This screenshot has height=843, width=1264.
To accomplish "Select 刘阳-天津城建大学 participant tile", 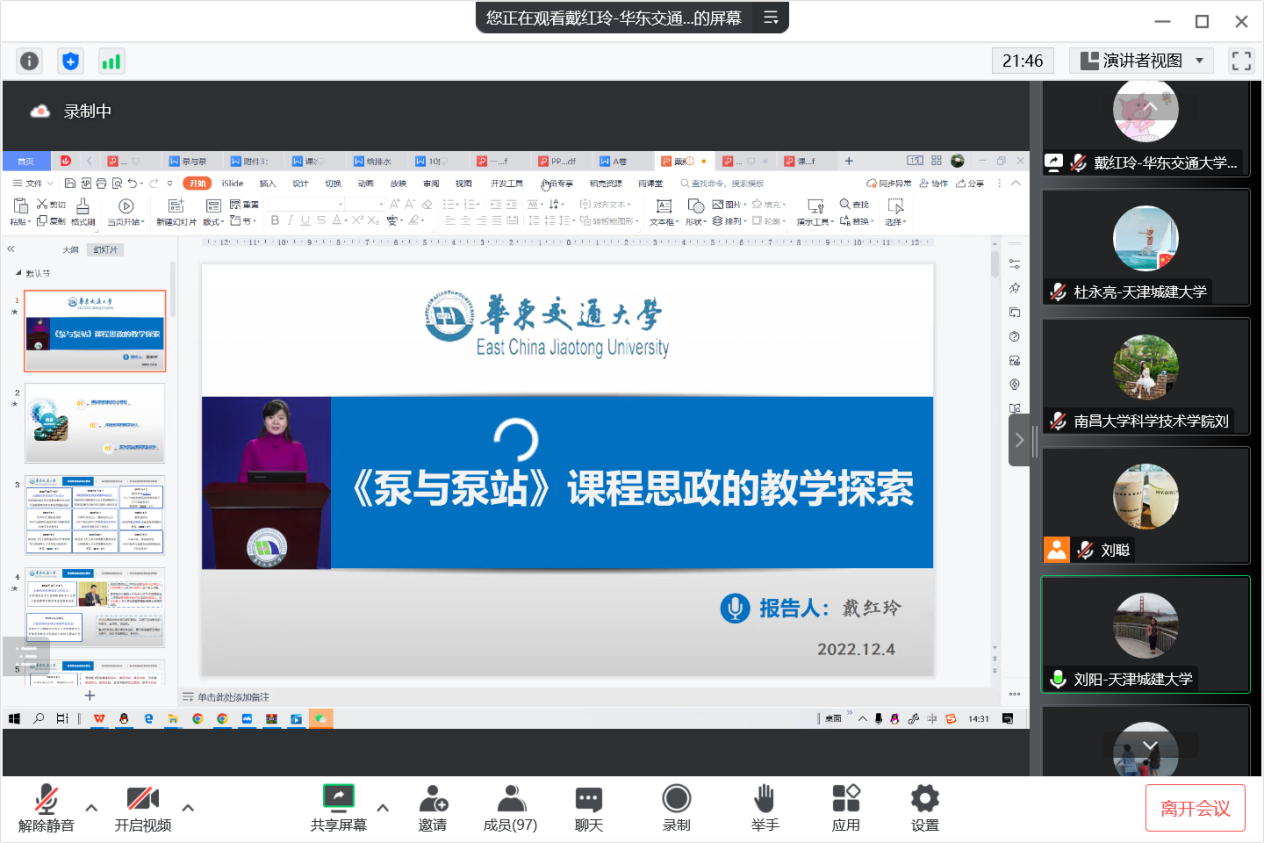I will (1145, 634).
